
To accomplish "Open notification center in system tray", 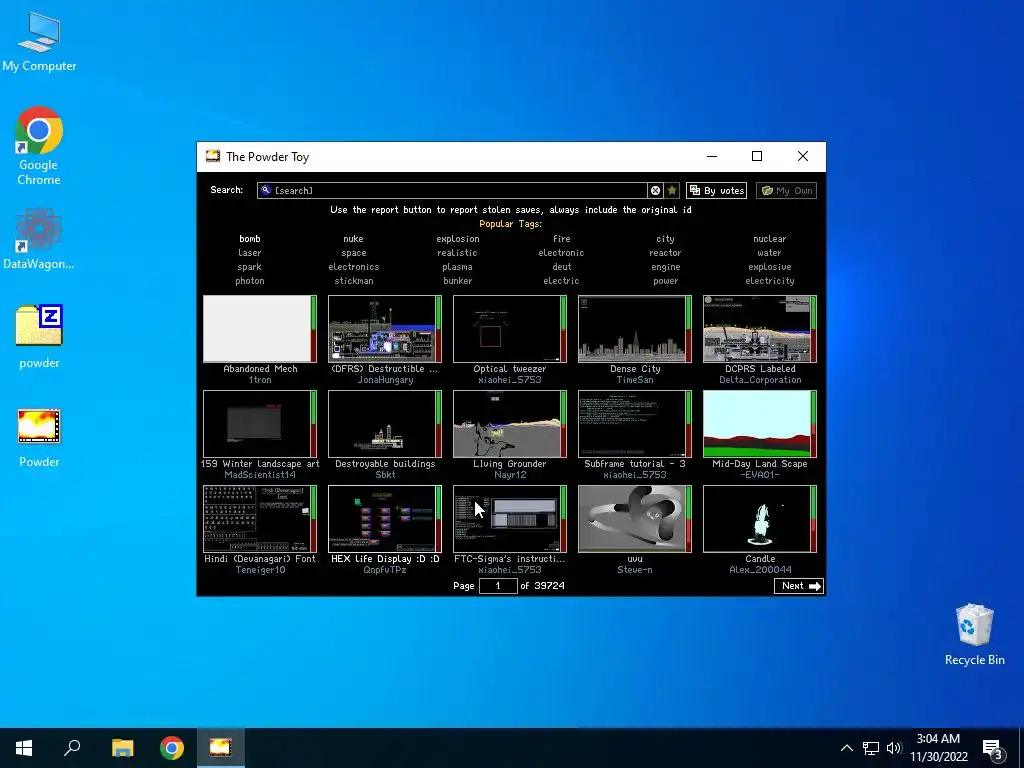I will (x=993, y=748).
